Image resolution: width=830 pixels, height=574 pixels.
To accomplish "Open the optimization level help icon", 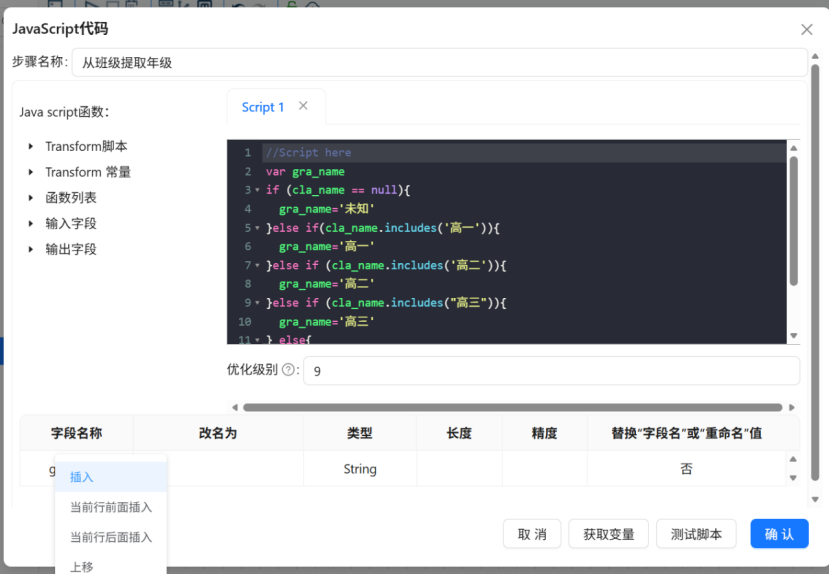I will (288, 370).
